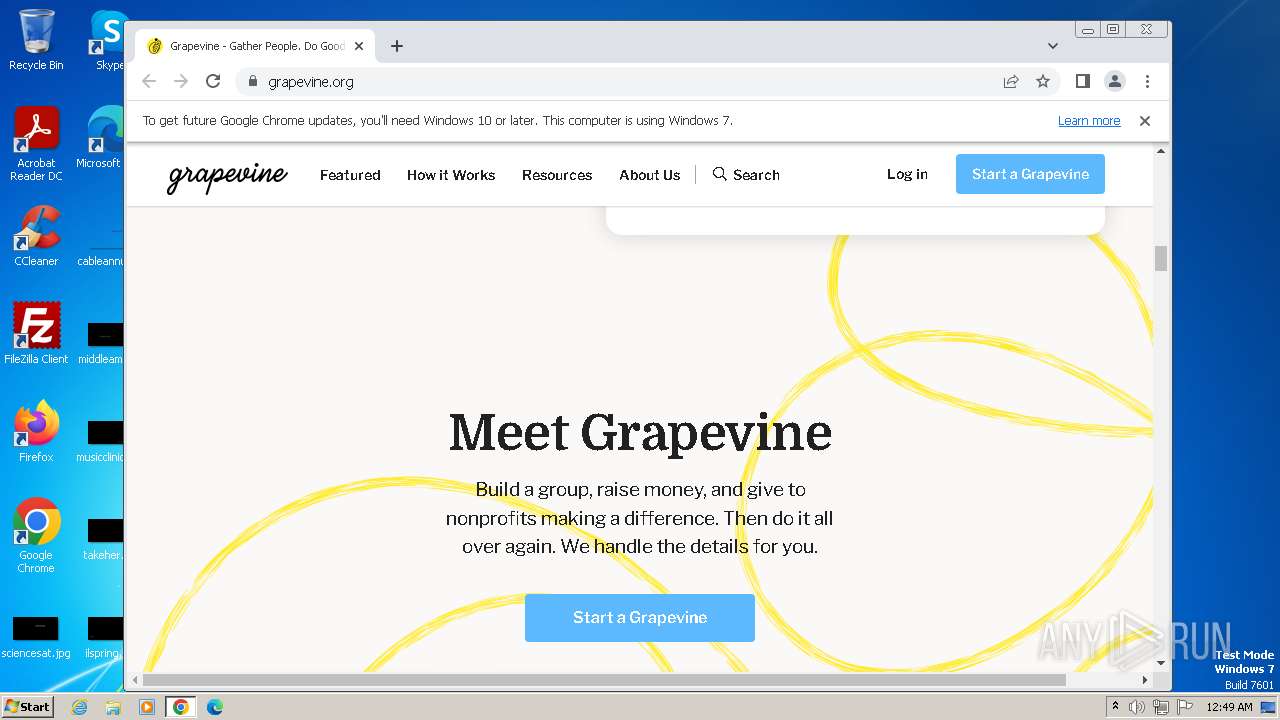Open Edge in taskbar
This screenshot has height=720, width=1280.
point(215,707)
